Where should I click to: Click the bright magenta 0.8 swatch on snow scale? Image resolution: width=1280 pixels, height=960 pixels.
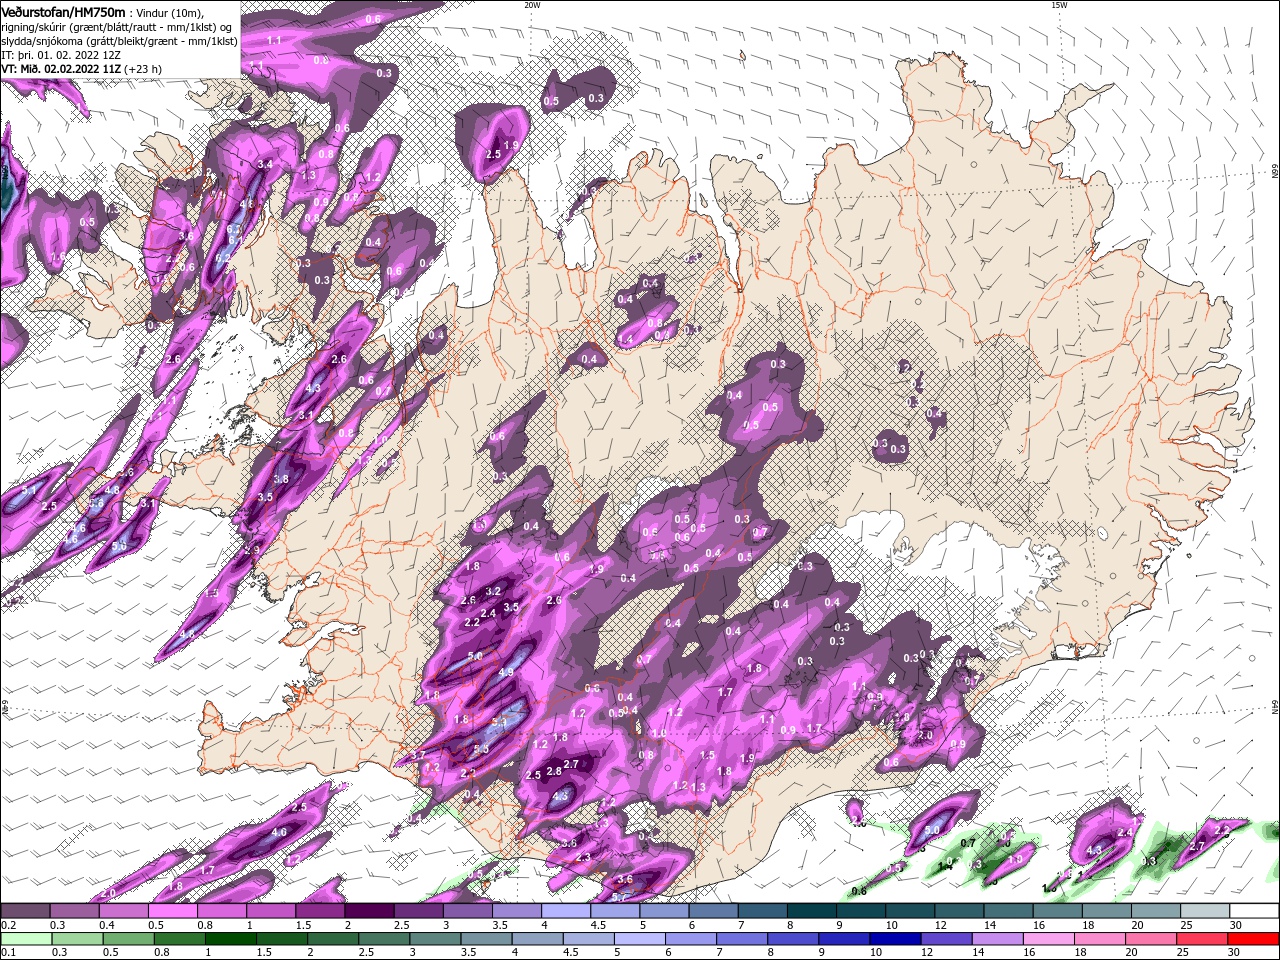click(x=221, y=911)
